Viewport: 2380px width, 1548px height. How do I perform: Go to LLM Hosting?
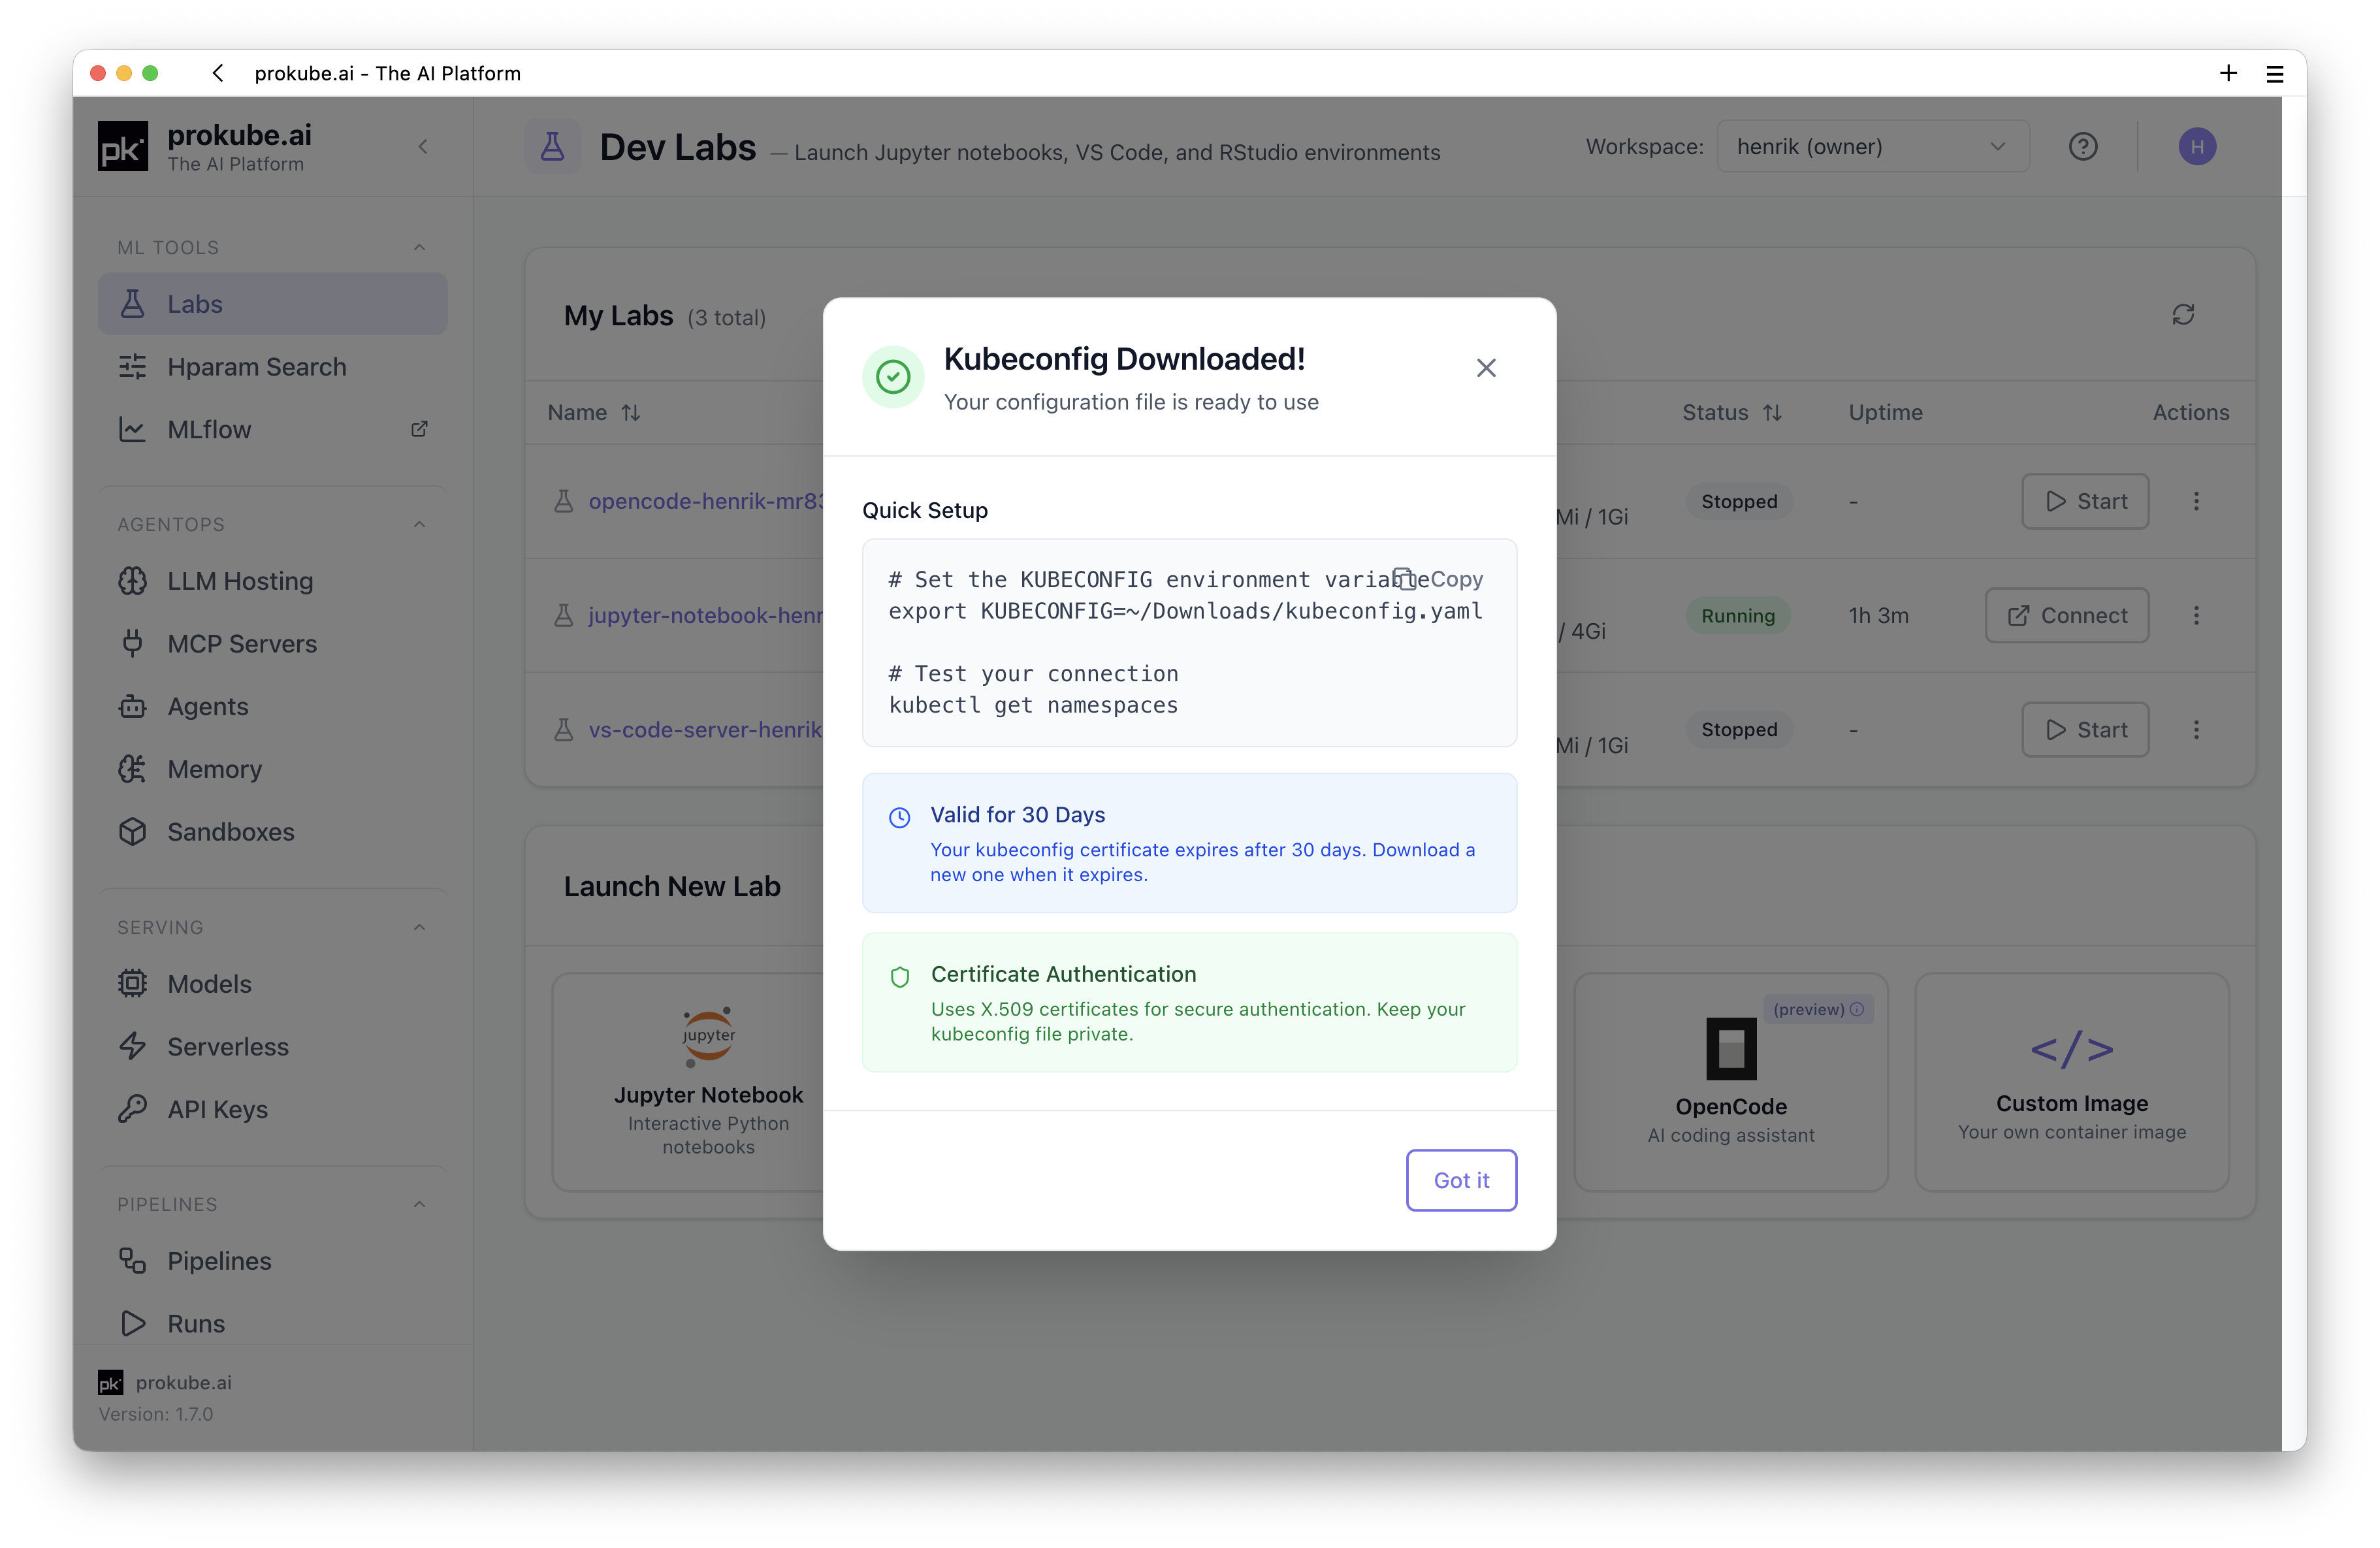(x=272, y=581)
